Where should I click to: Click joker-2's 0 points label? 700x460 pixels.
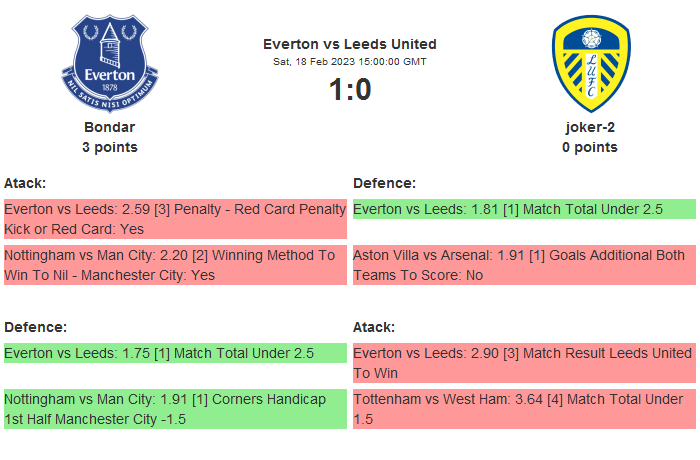click(590, 147)
